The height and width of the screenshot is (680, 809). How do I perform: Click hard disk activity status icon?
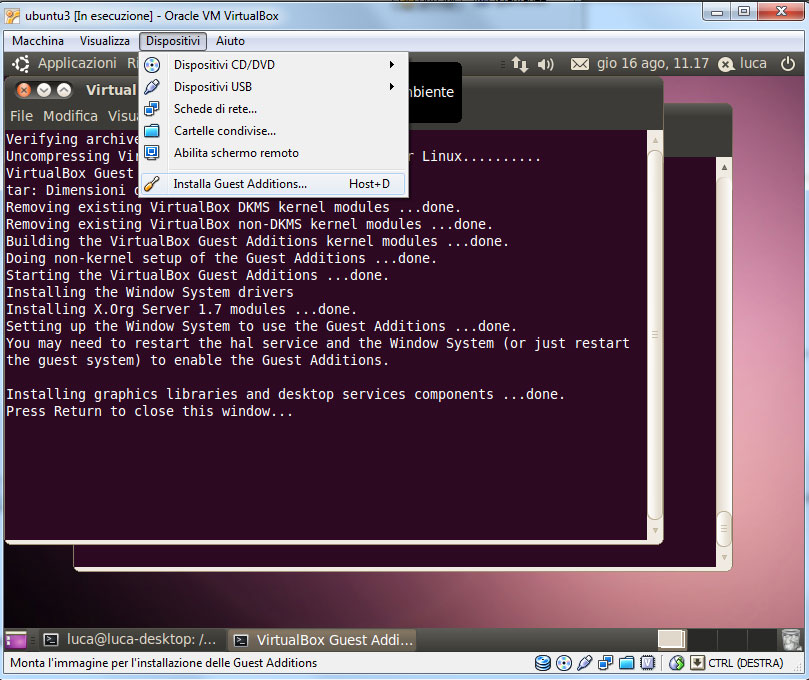543,663
